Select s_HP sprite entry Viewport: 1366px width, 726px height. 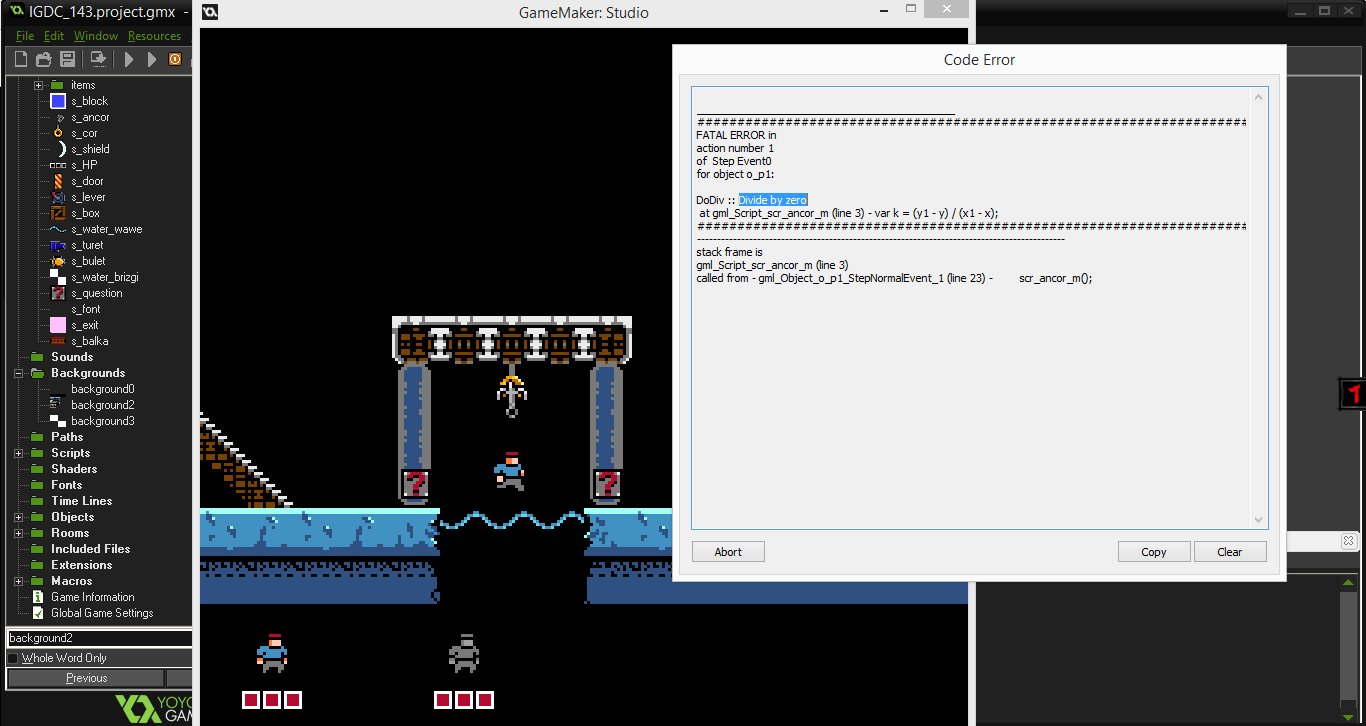[84, 165]
